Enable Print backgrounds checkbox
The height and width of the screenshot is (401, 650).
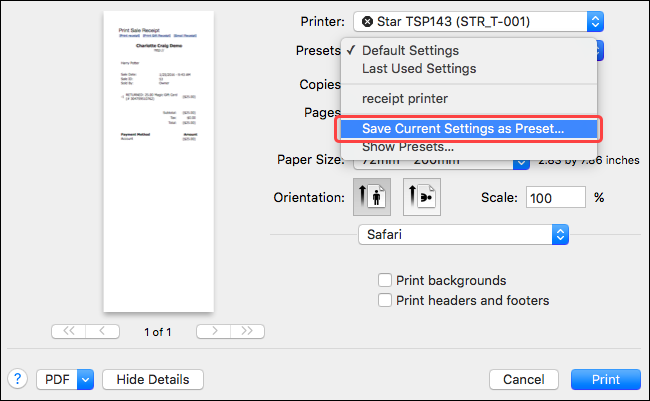[385, 280]
